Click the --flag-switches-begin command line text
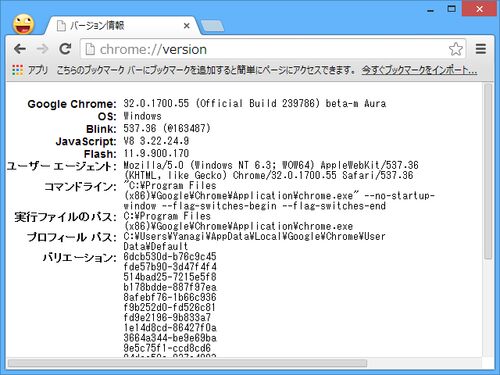Screen dimensions: 500x375 pyautogui.click(x=219, y=206)
